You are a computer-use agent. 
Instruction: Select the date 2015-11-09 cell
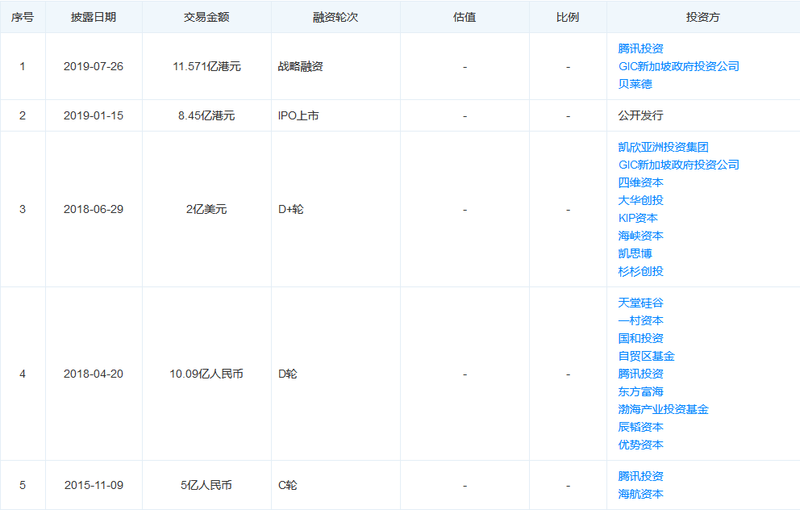pyautogui.click(x=94, y=485)
